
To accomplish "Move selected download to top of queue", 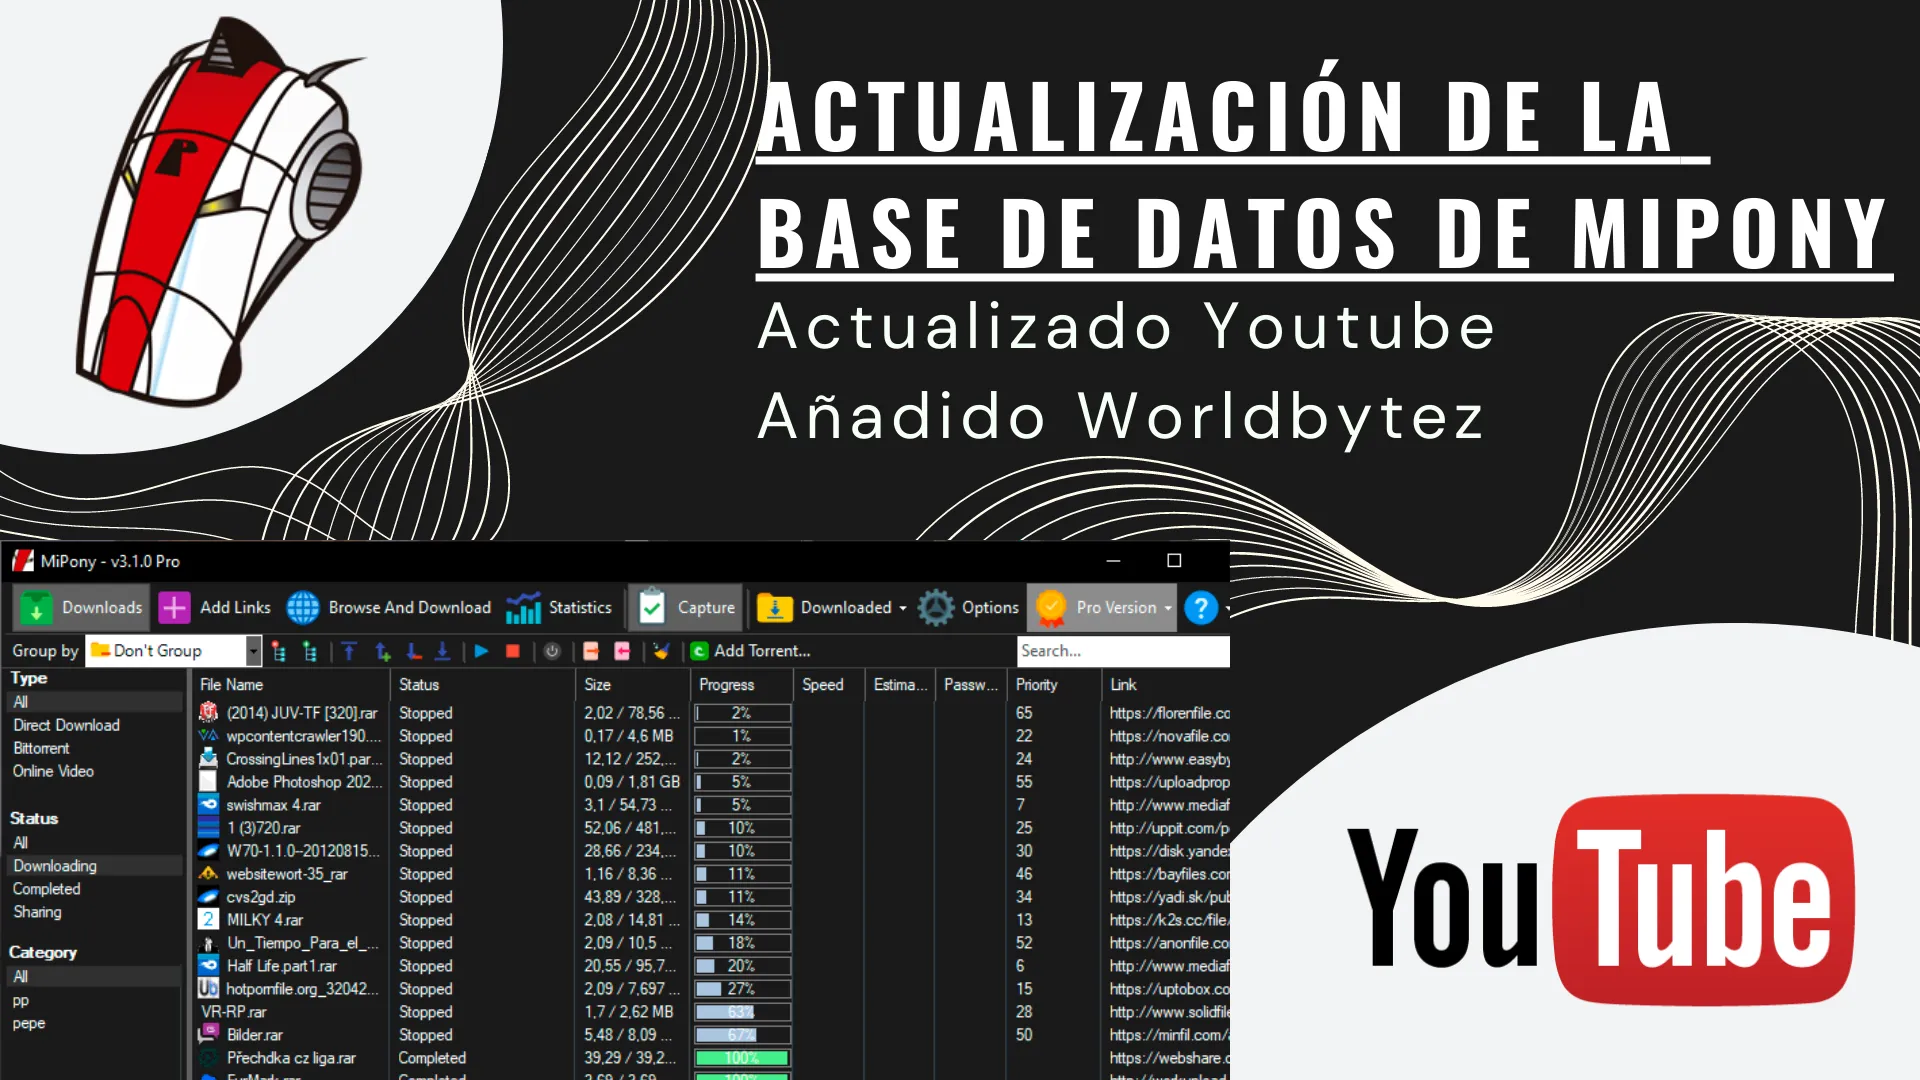I will (x=349, y=652).
